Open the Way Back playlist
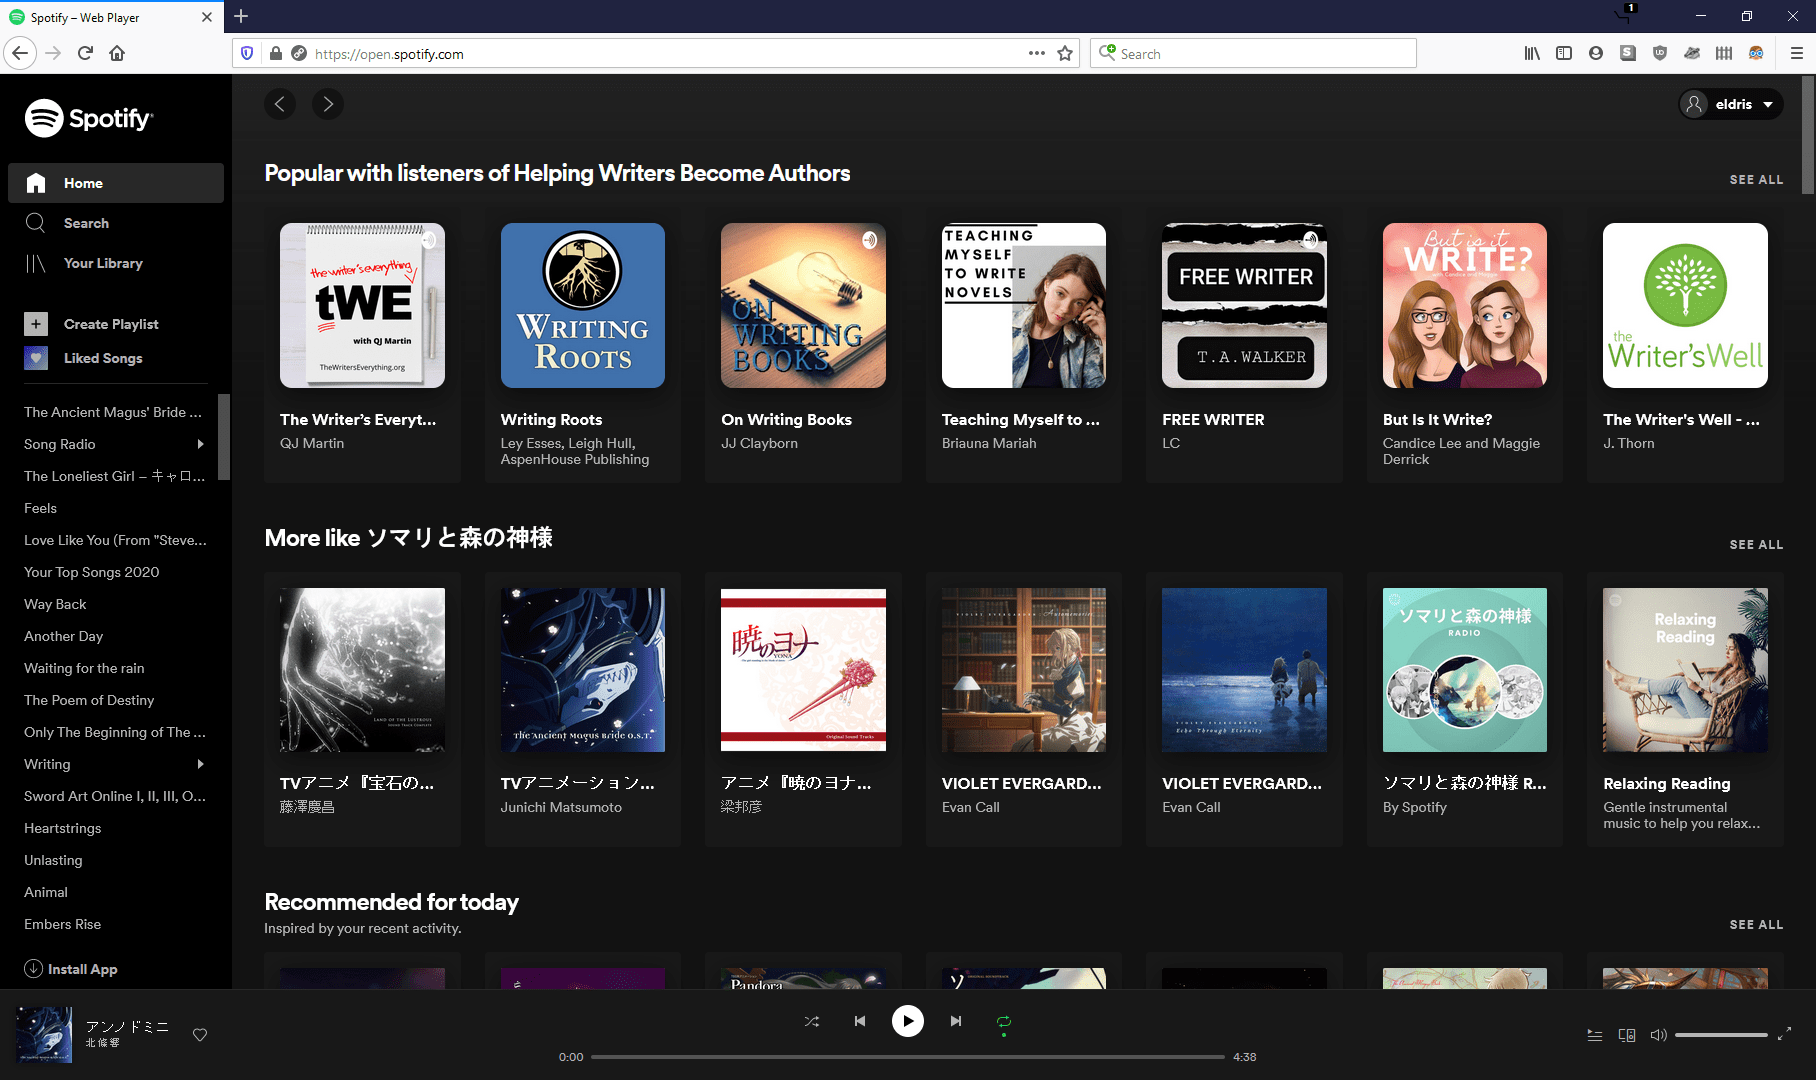The image size is (1816, 1080). coord(55,604)
